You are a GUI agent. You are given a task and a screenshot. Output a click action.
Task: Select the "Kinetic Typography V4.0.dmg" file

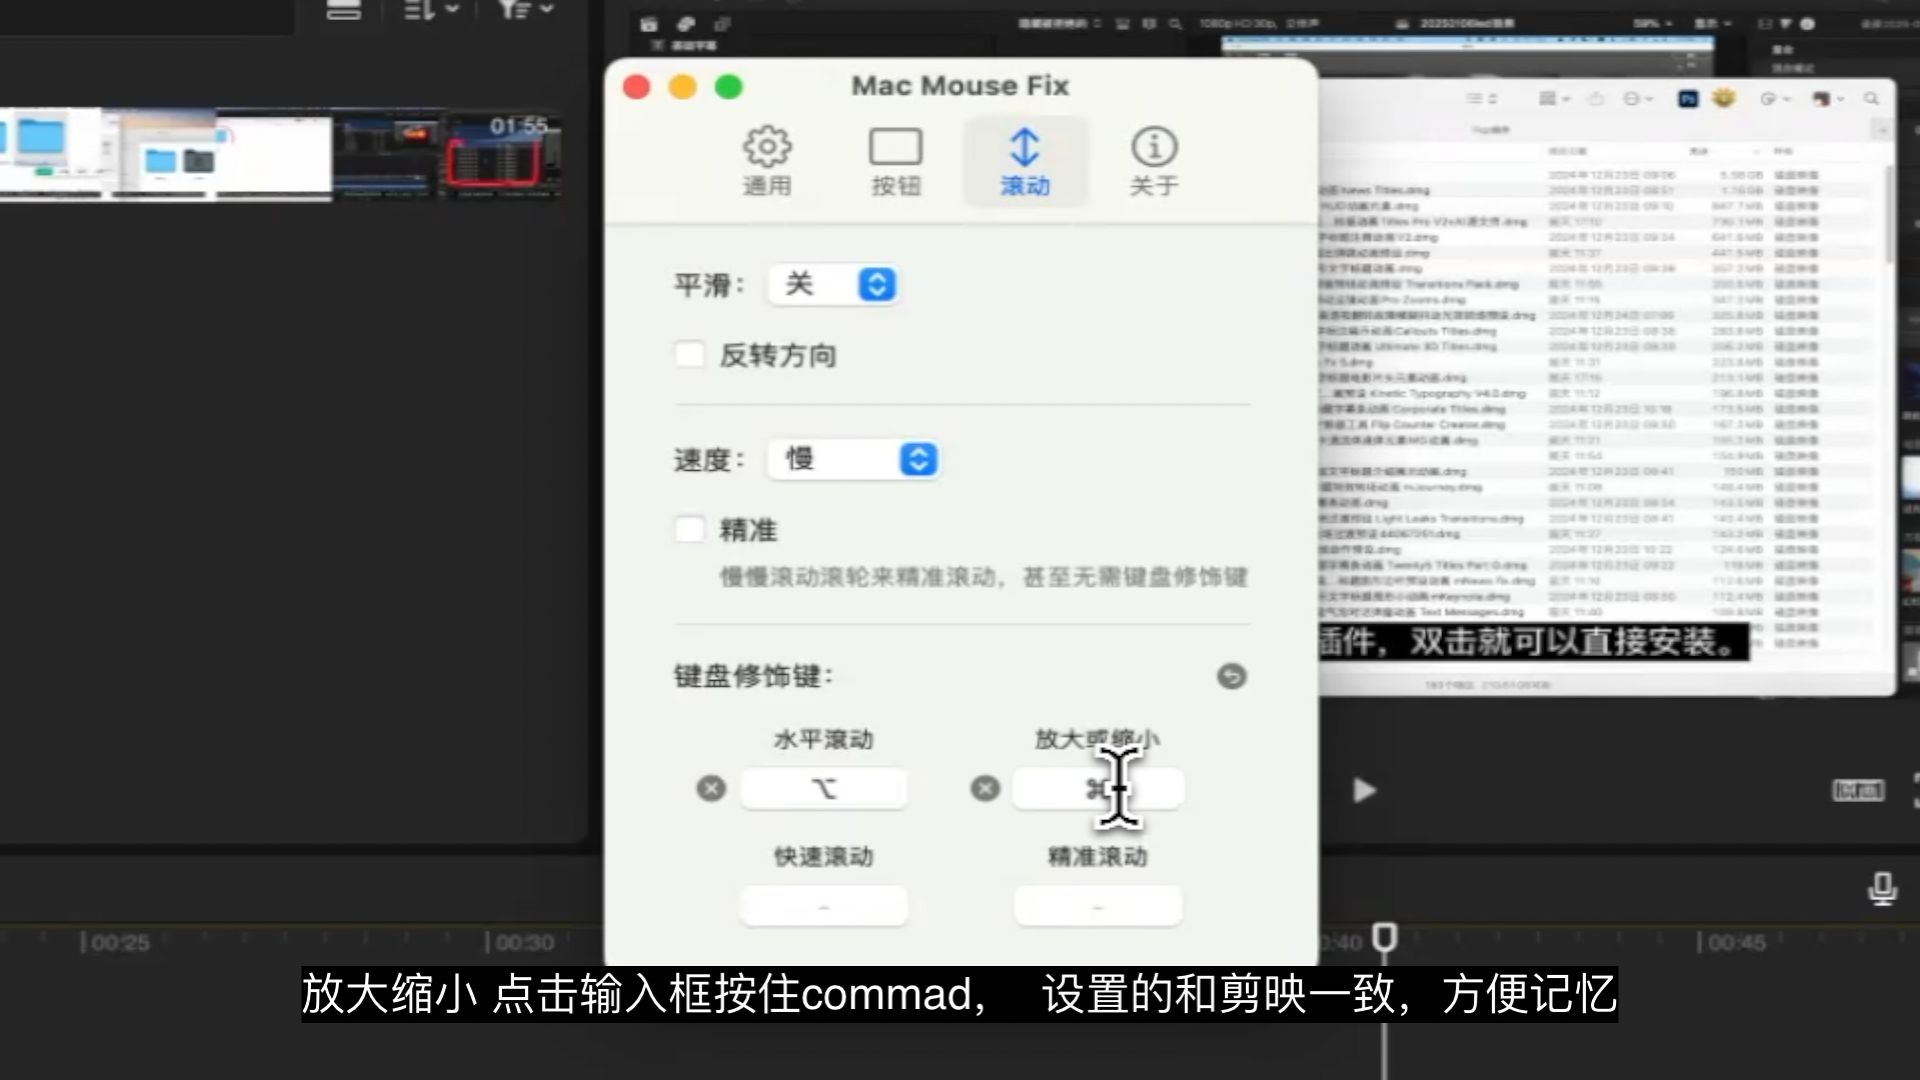coord(1423,394)
